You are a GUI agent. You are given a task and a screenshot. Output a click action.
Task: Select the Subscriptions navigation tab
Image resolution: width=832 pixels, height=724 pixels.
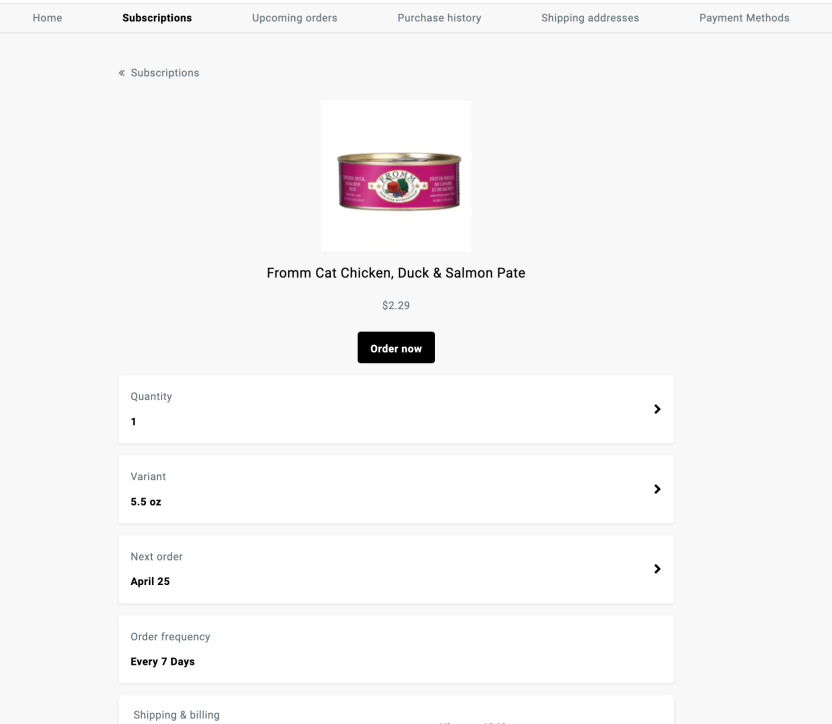point(157,18)
